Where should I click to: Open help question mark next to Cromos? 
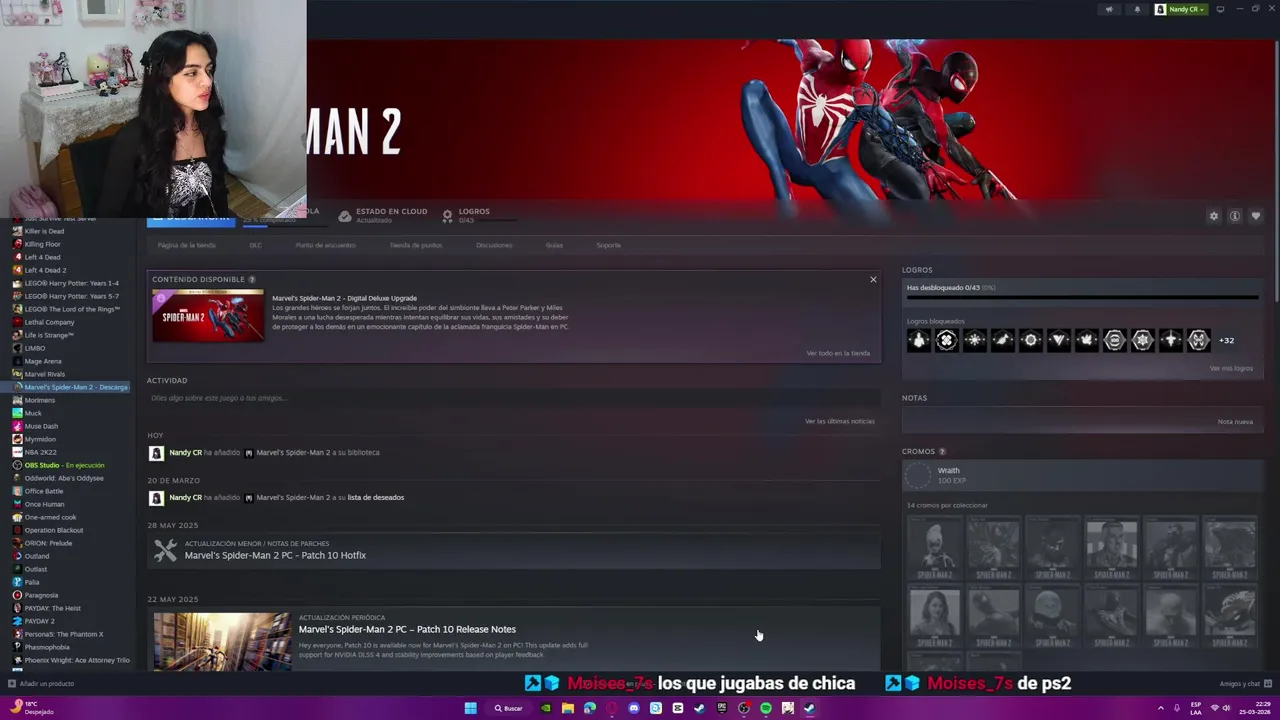pyautogui.click(x=942, y=452)
